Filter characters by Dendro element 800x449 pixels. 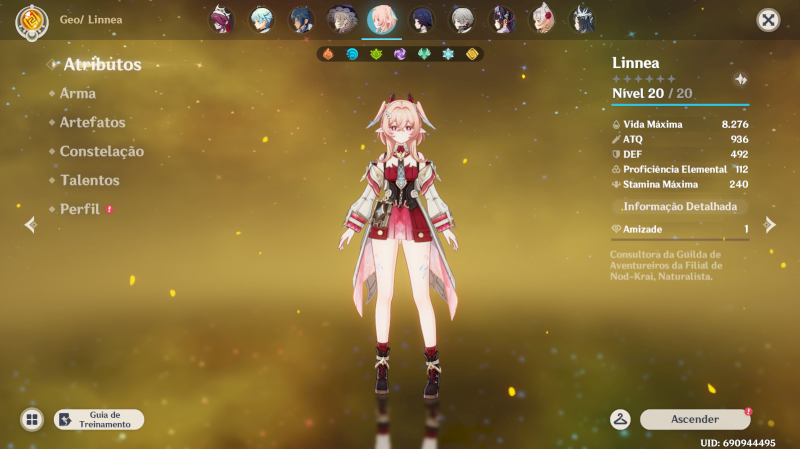click(x=376, y=54)
